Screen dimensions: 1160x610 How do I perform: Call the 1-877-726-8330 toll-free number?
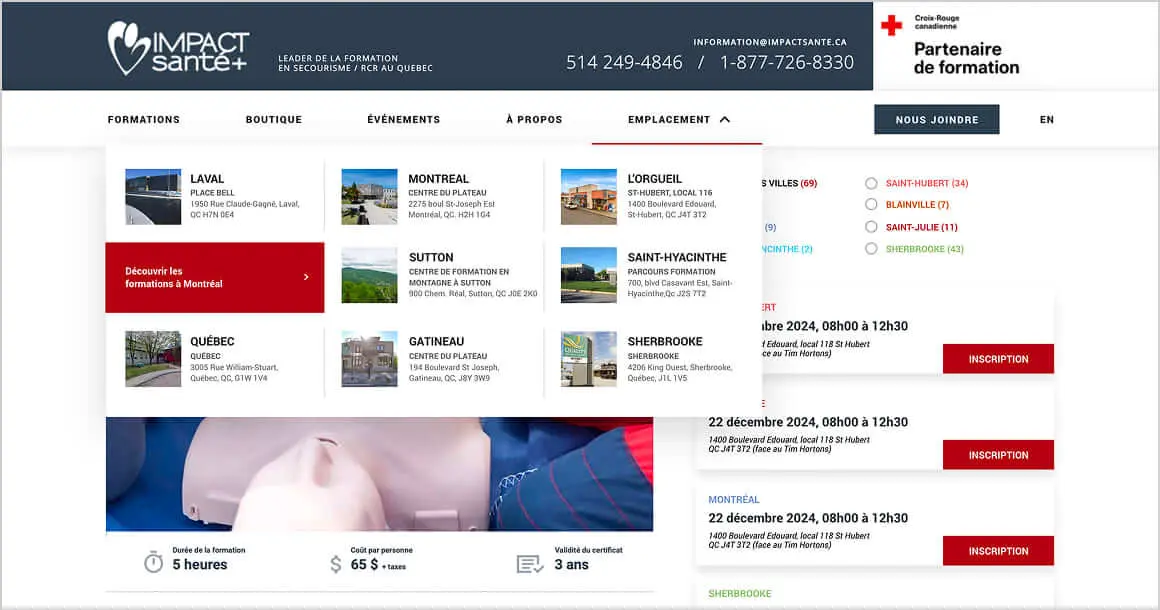click(x=786, y=62)
